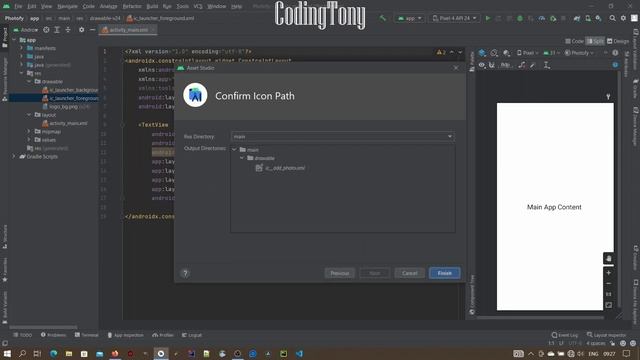Zoom in the design preview with plus

point(609,273)
